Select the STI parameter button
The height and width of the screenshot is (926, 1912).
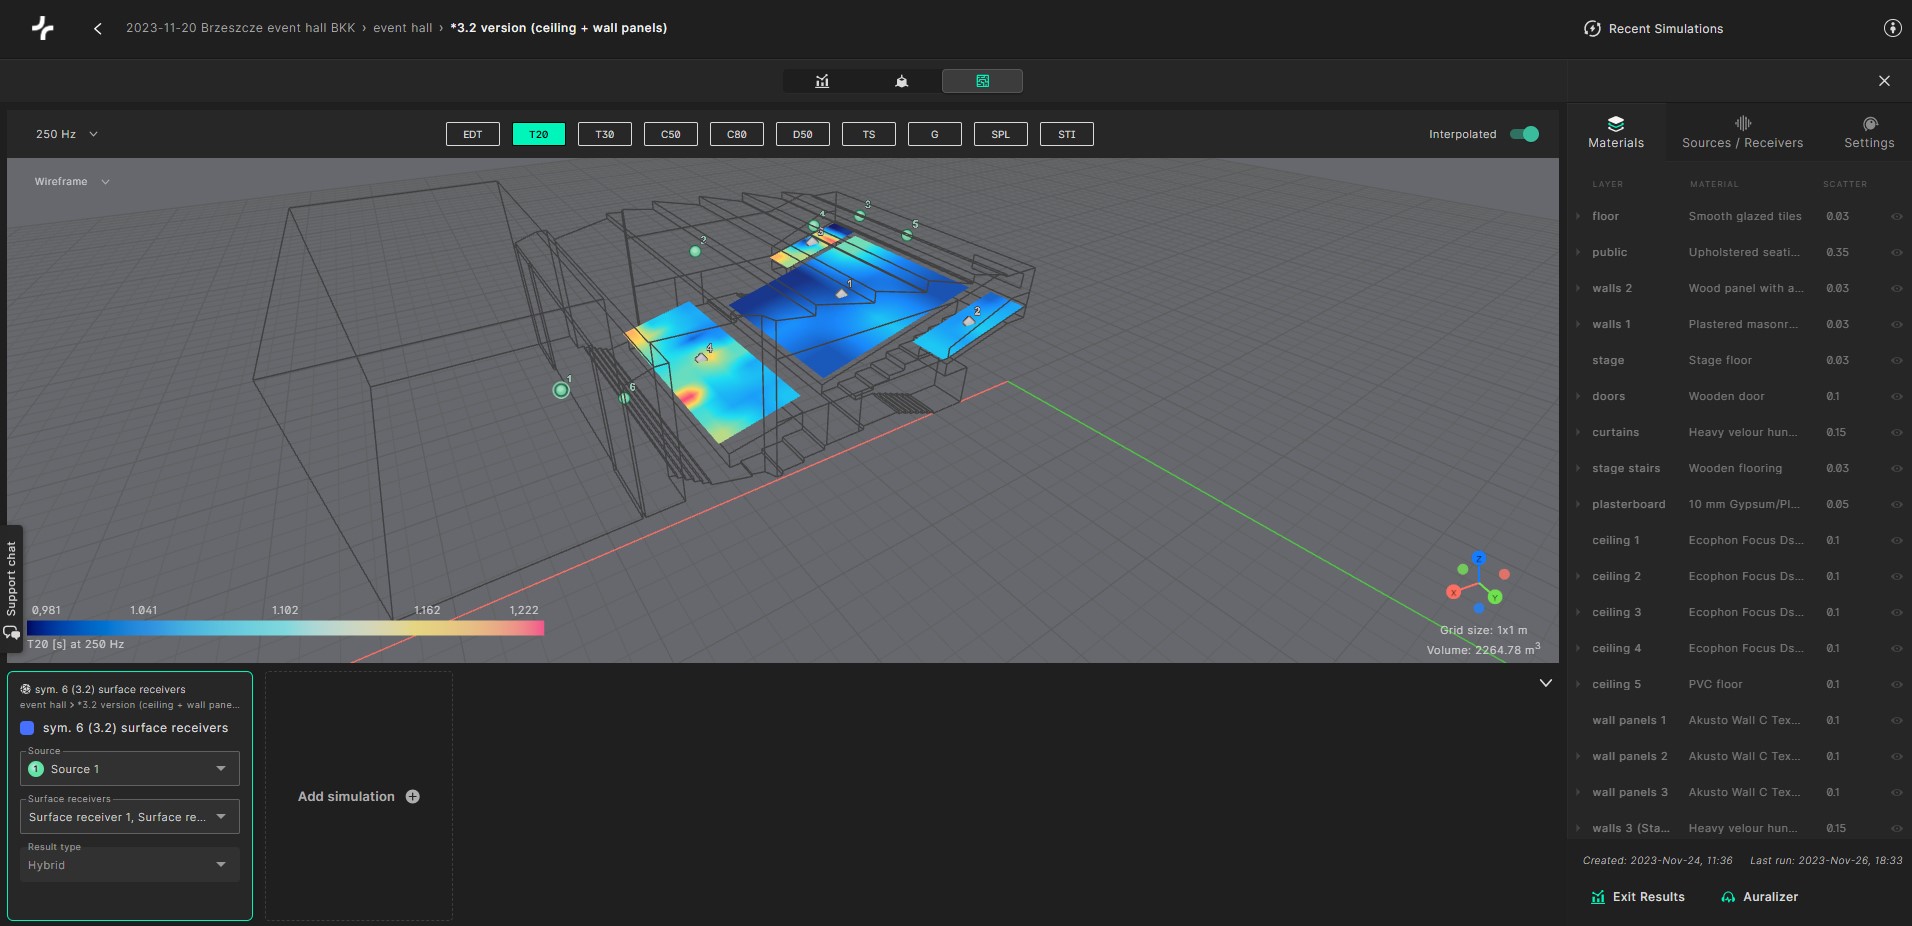[1066, 134]
